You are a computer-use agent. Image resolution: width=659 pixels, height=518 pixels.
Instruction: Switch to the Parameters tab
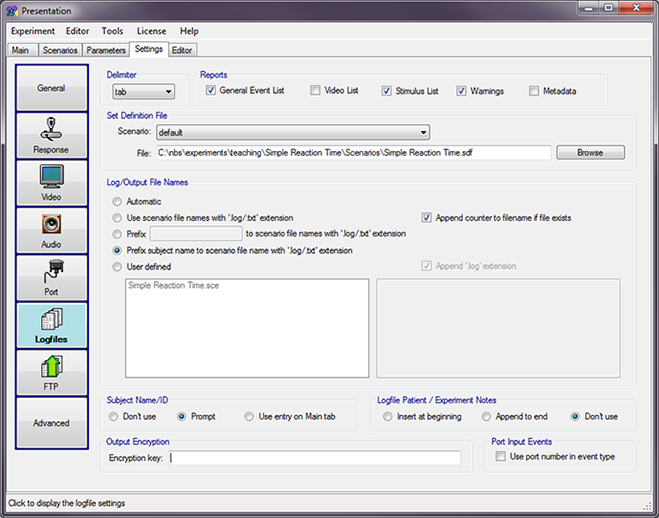click(x=106, y=50)
